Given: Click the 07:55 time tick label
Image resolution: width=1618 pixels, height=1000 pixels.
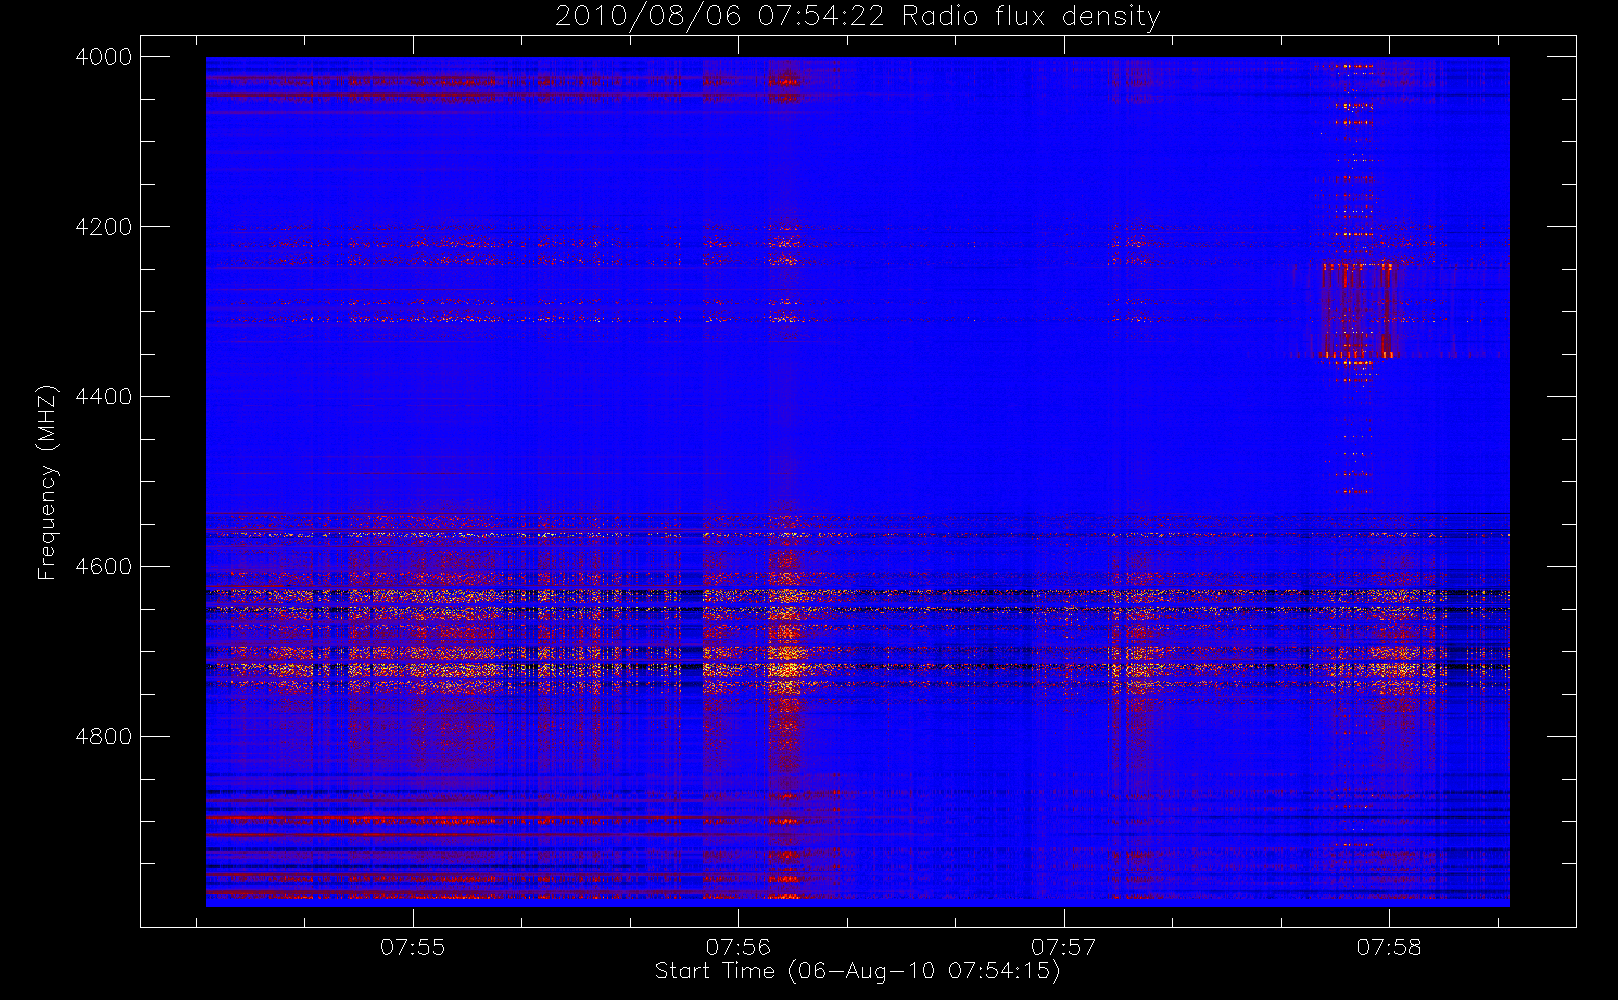Looking at the screenshot, I should coord(413,947).
